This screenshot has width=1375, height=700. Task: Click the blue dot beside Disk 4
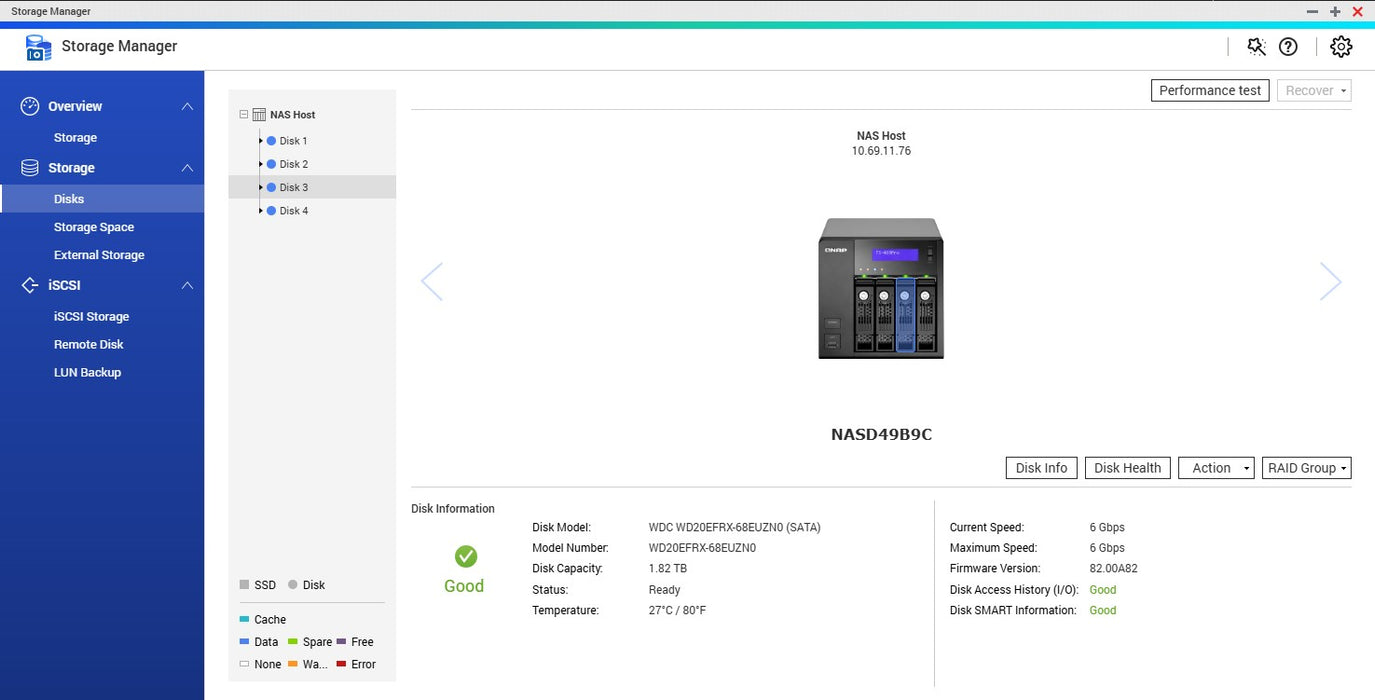271,211
